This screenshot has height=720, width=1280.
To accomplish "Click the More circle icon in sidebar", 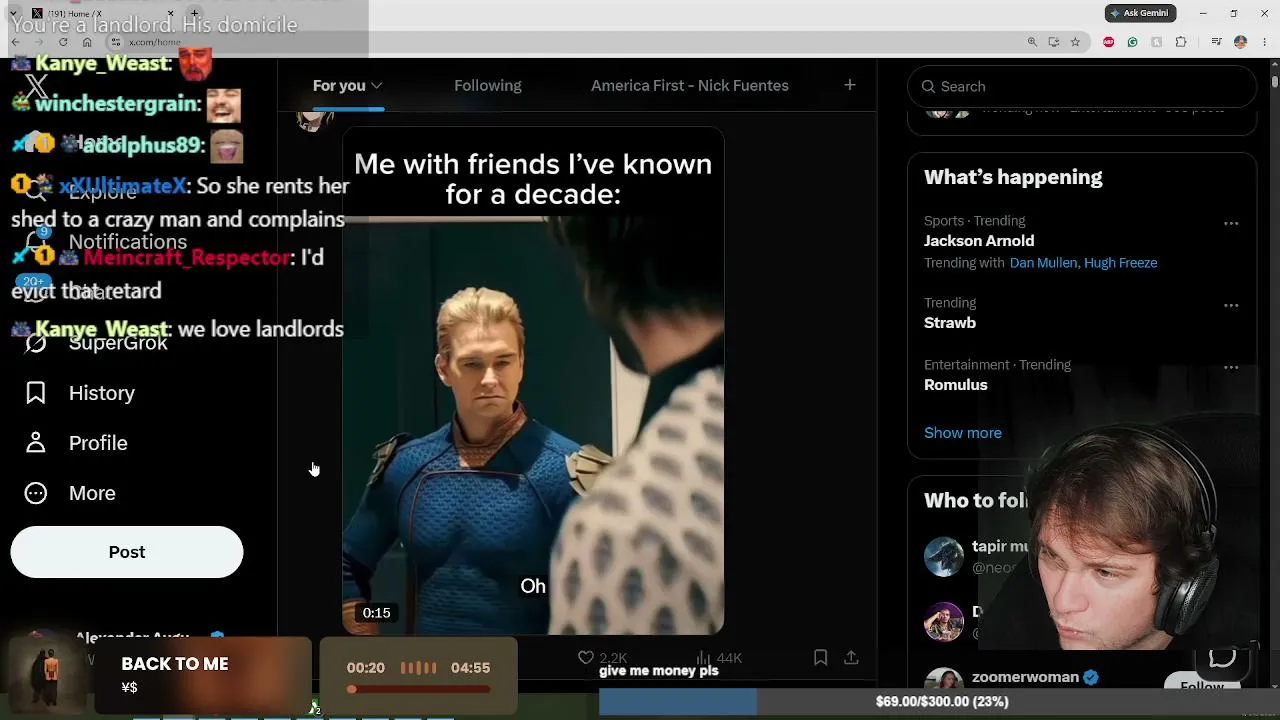I will click(36, 493).
